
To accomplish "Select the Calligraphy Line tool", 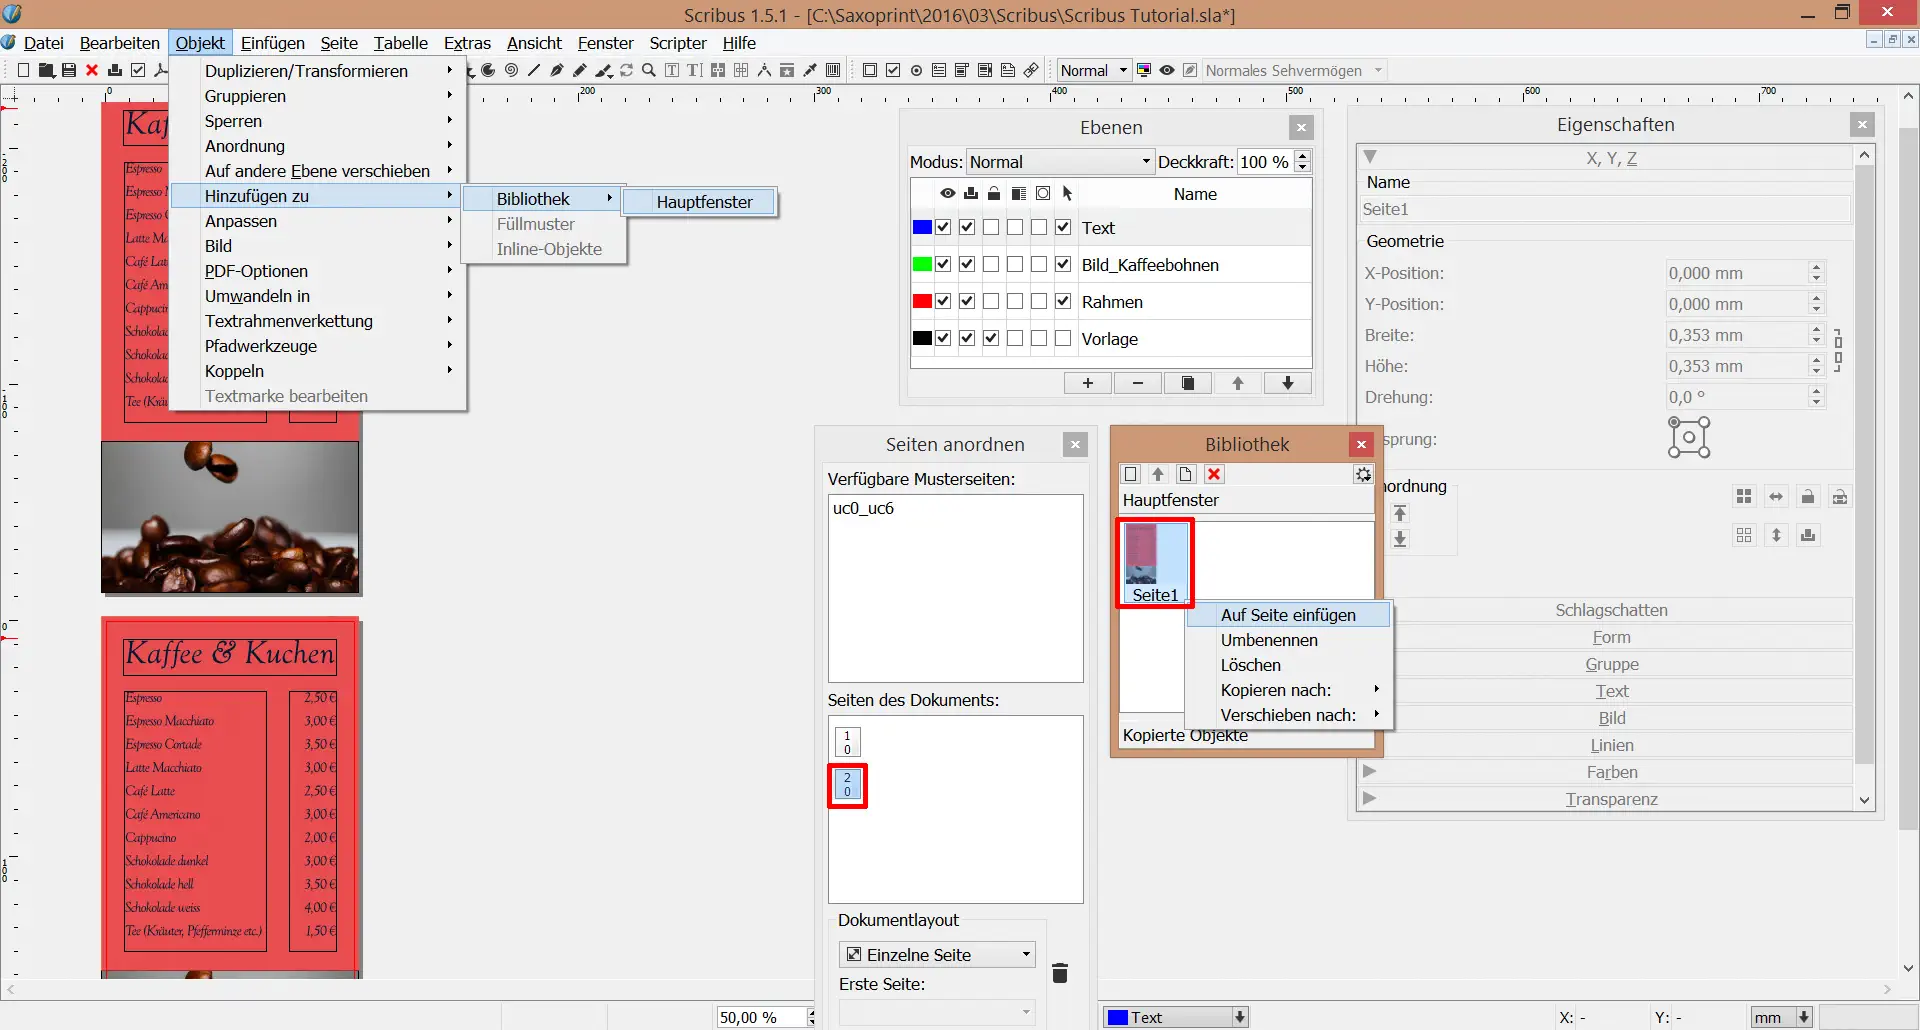I will tap(604, 70).
